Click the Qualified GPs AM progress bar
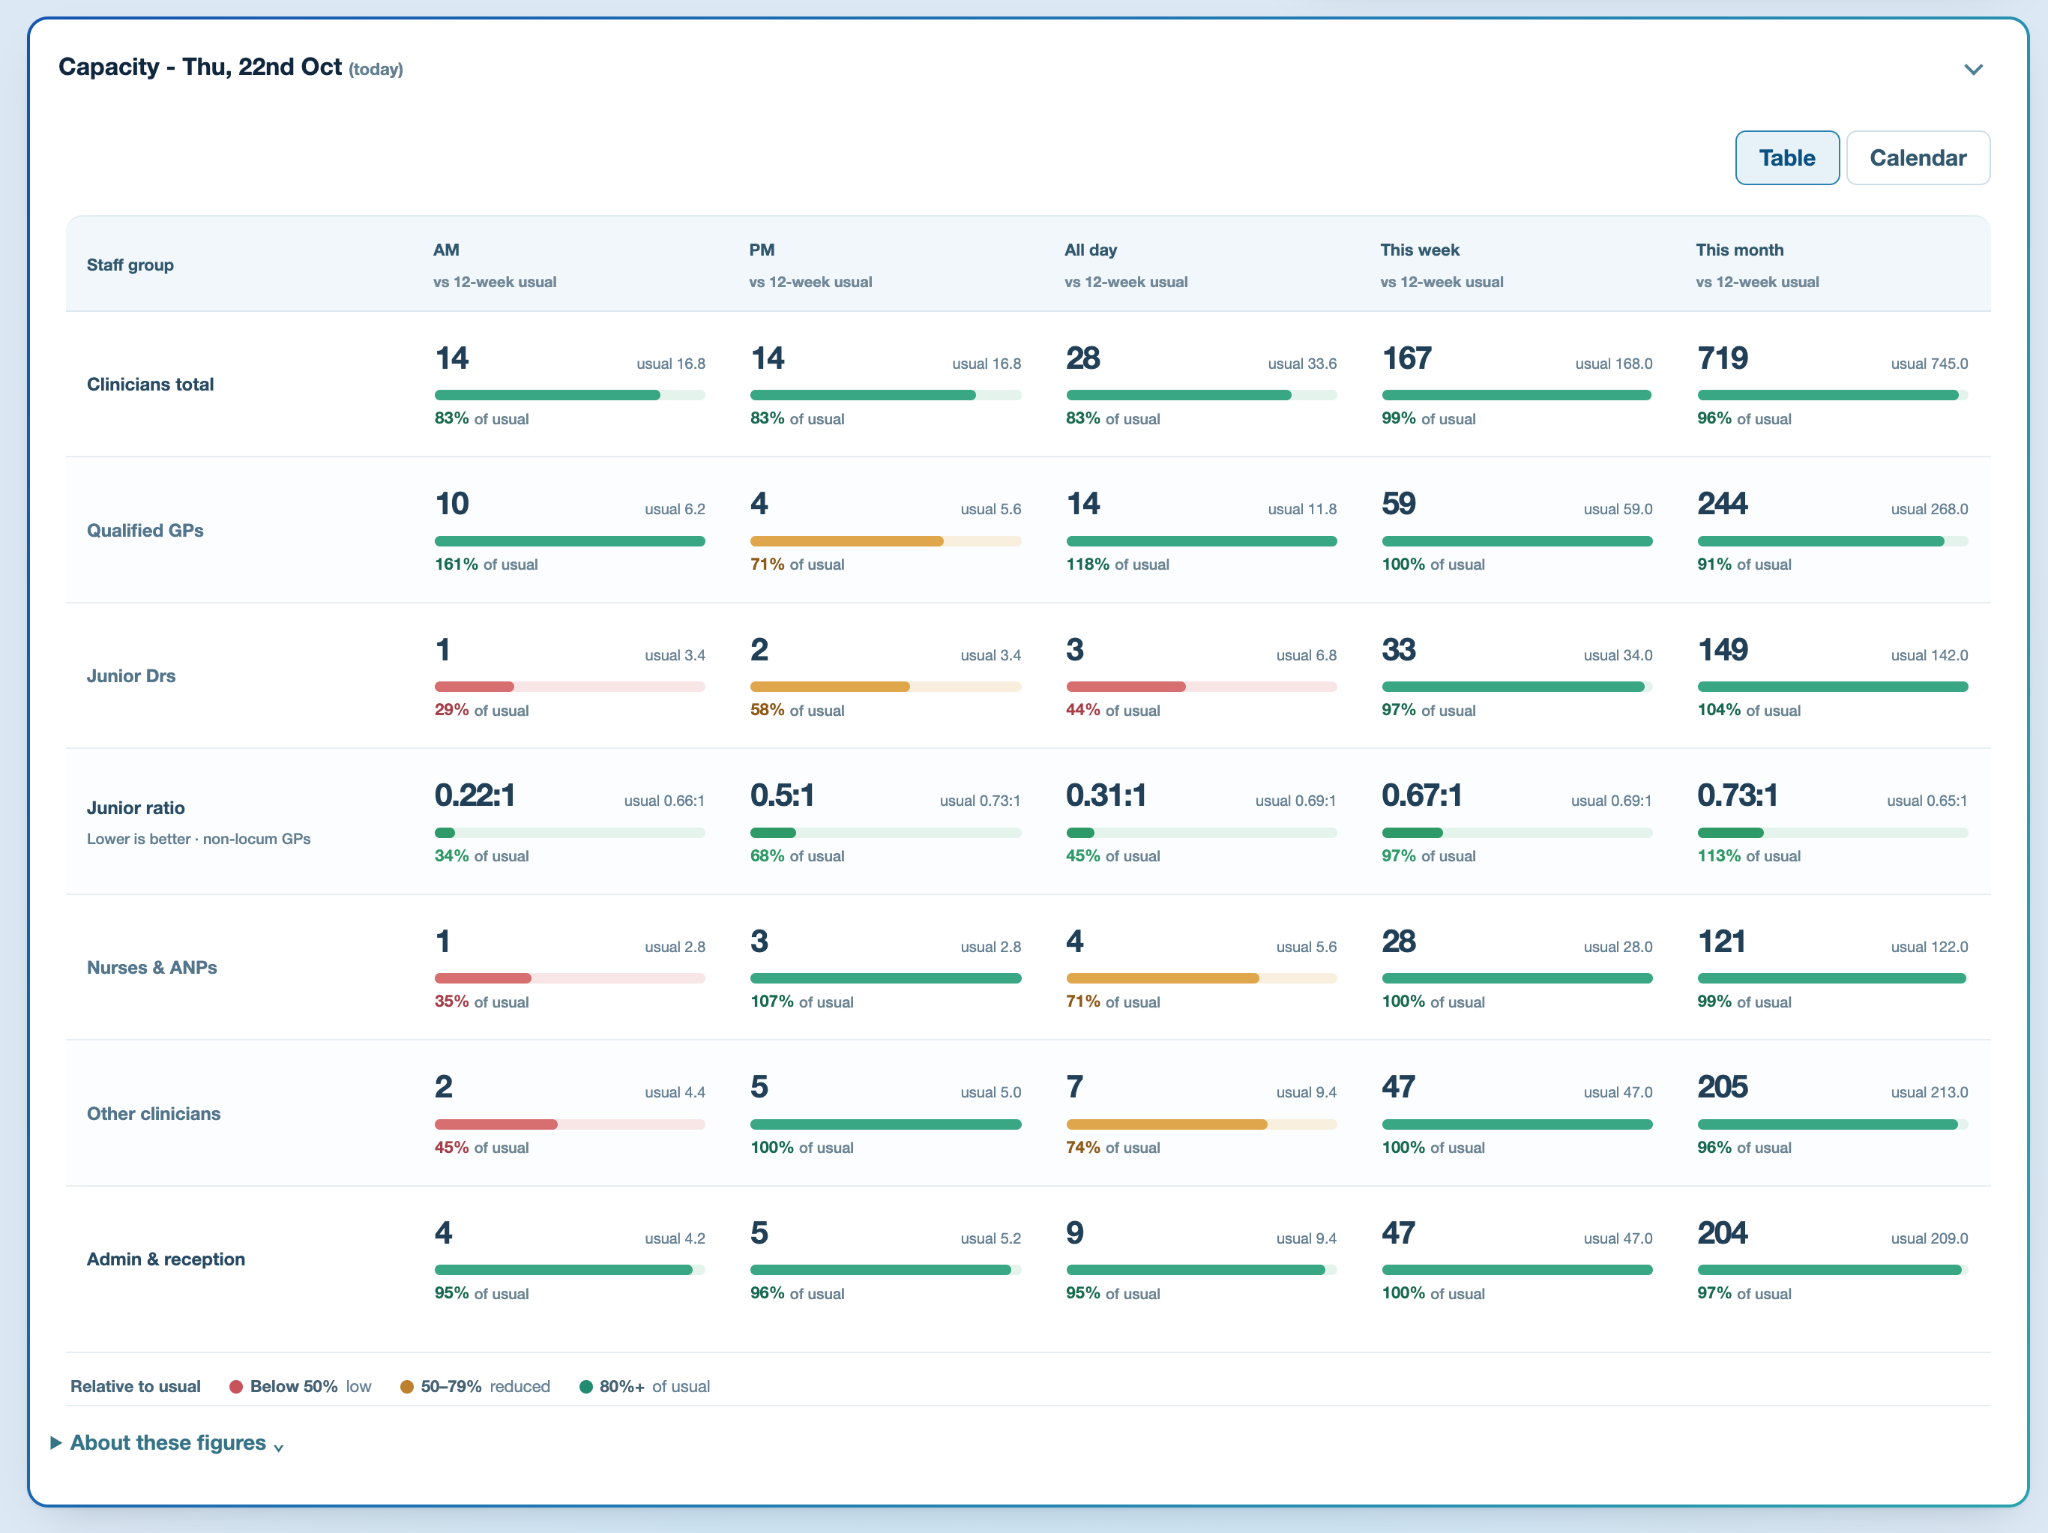The height and width of the screenshot is (1533, 2048). coord(570,541)
